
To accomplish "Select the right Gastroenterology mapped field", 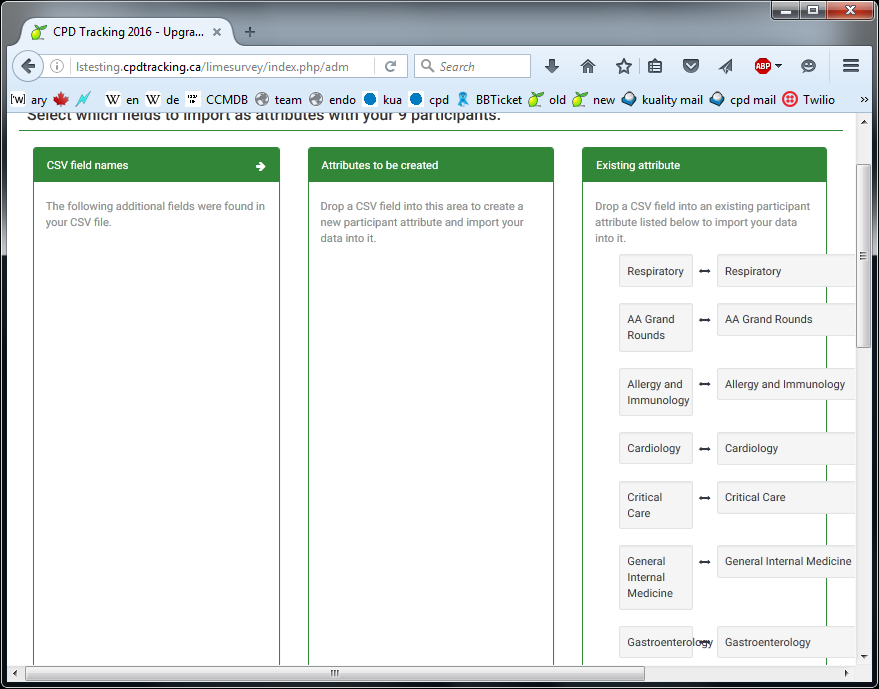I will point(786,642).
